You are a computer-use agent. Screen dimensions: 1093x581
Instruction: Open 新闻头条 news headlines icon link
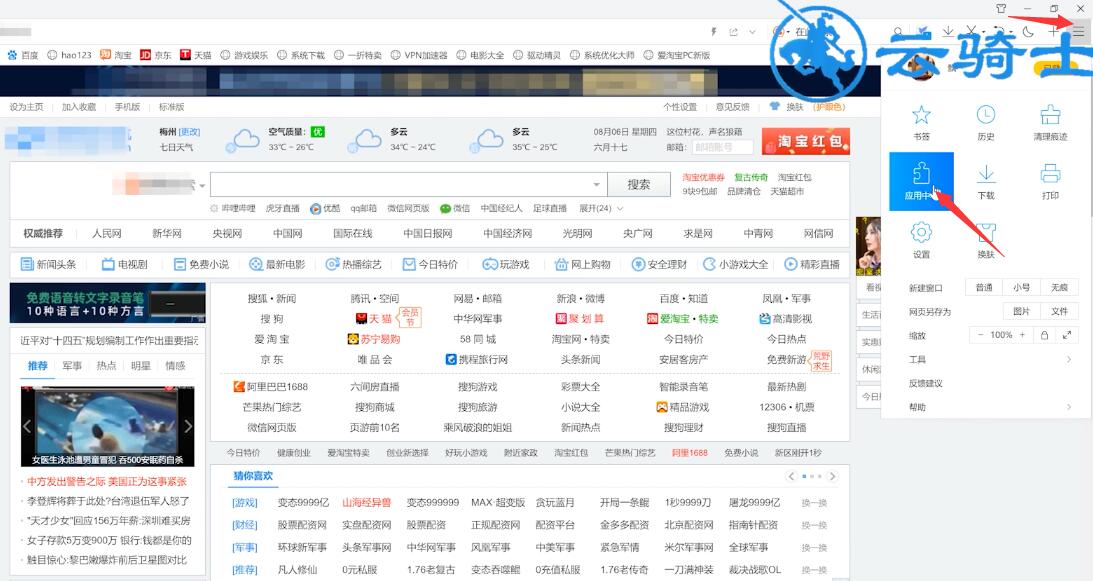click(48, 264)
